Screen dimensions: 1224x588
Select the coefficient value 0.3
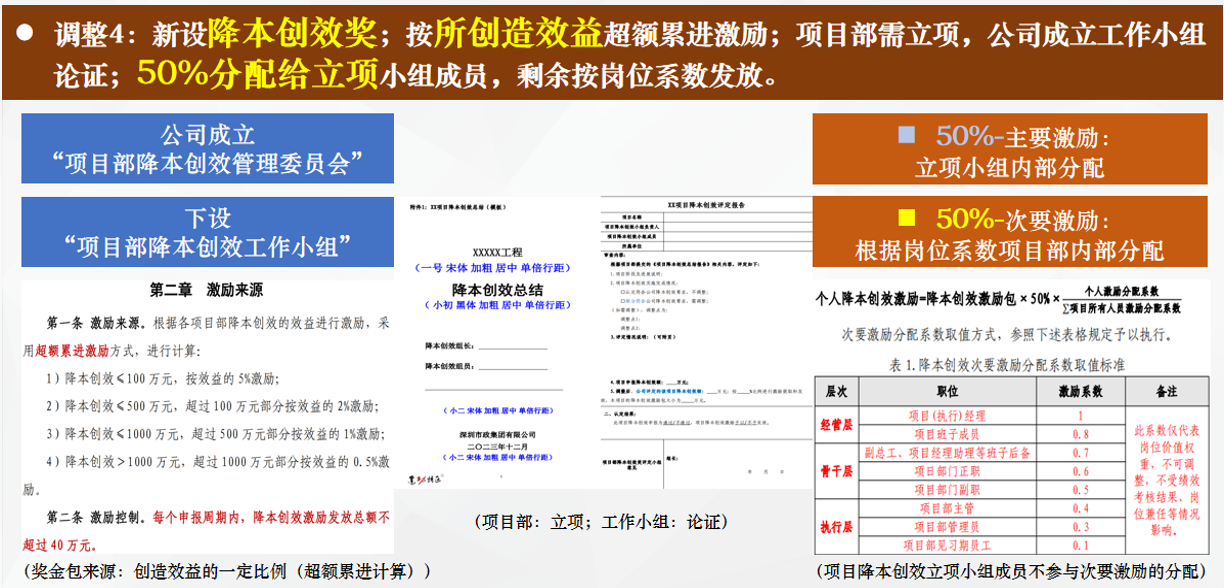tap(1080, 527)
